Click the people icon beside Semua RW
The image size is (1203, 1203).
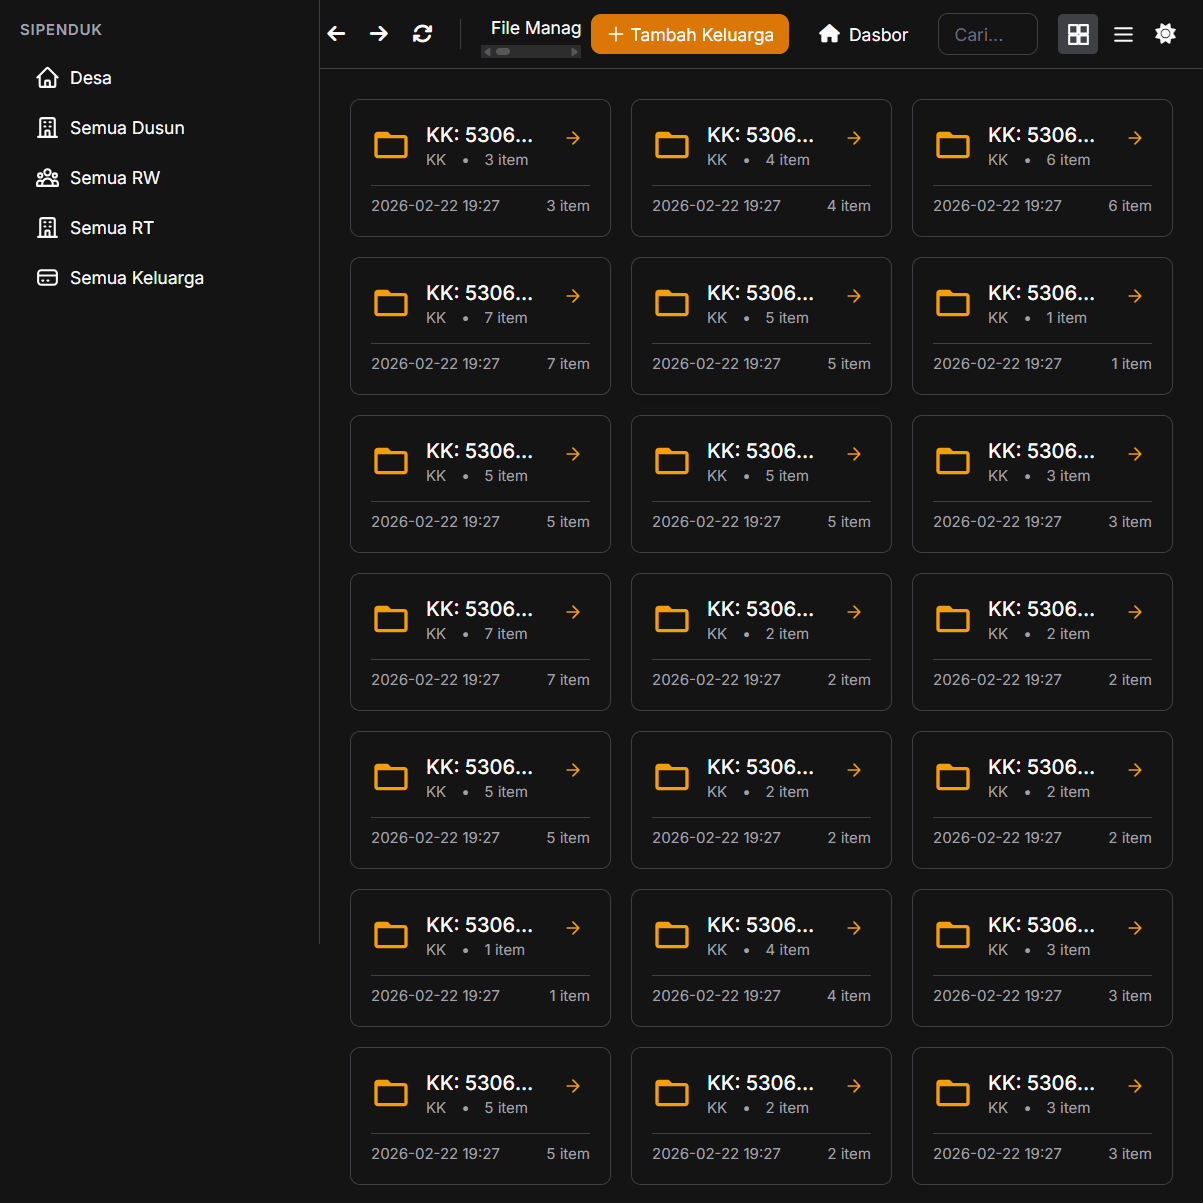click(x=47, y=177)
